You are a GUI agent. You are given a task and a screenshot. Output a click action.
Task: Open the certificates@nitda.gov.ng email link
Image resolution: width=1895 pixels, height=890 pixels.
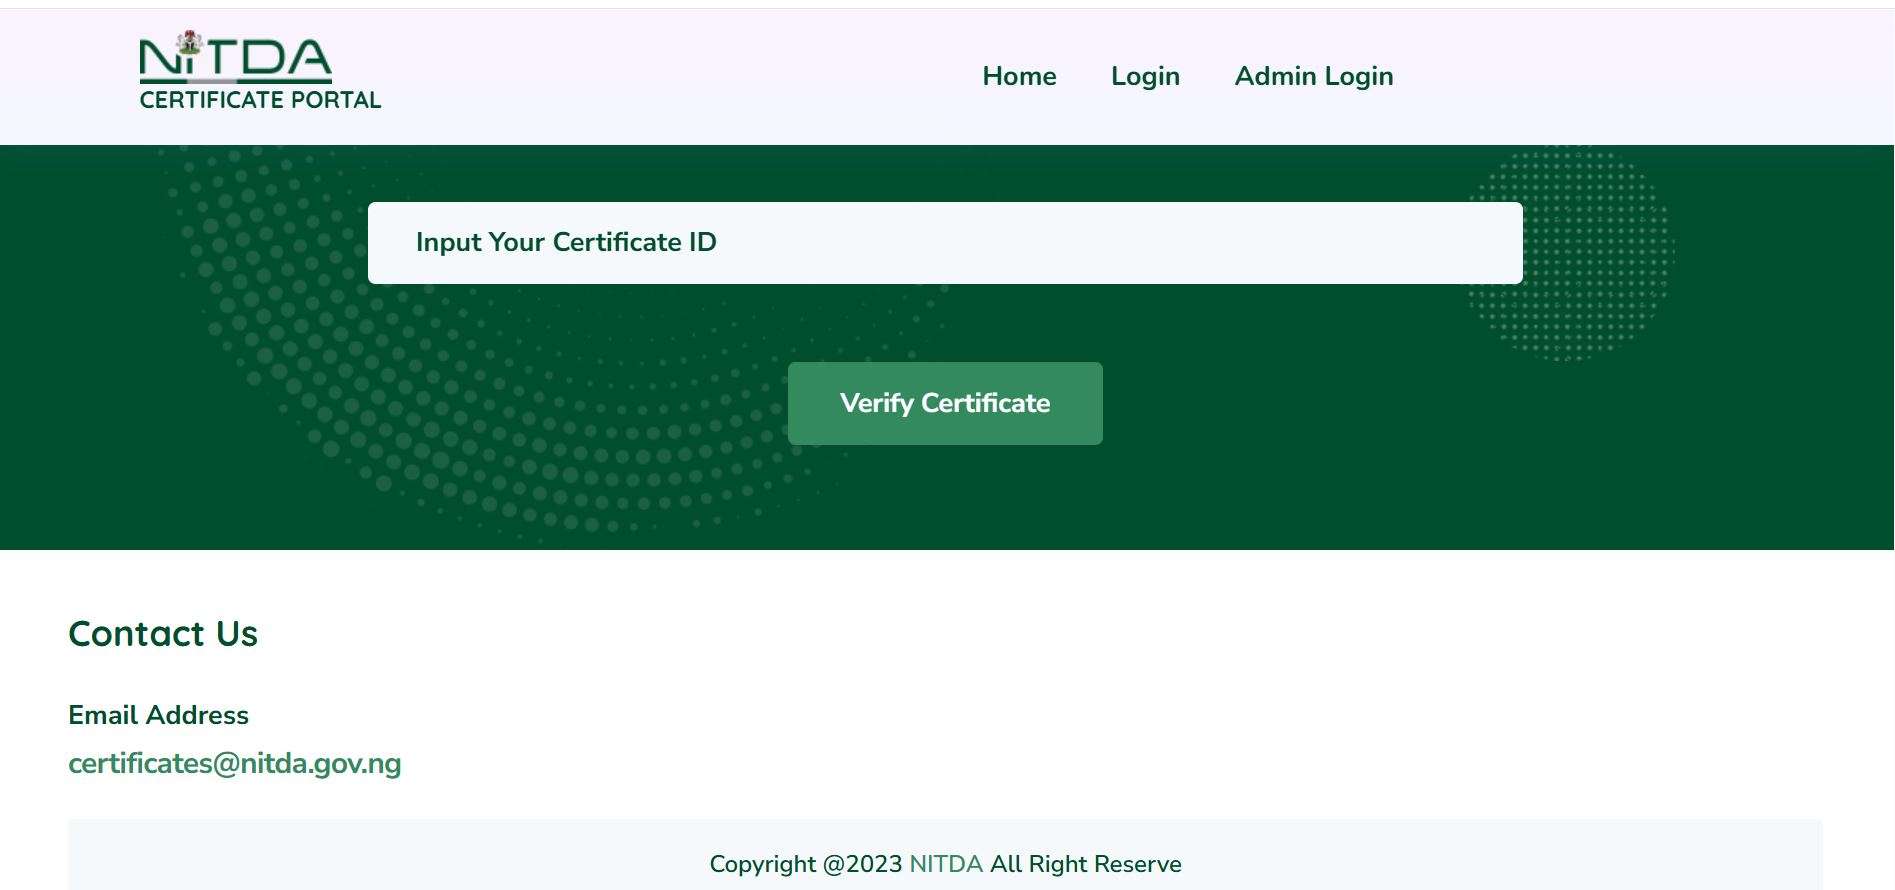(234, 763)
